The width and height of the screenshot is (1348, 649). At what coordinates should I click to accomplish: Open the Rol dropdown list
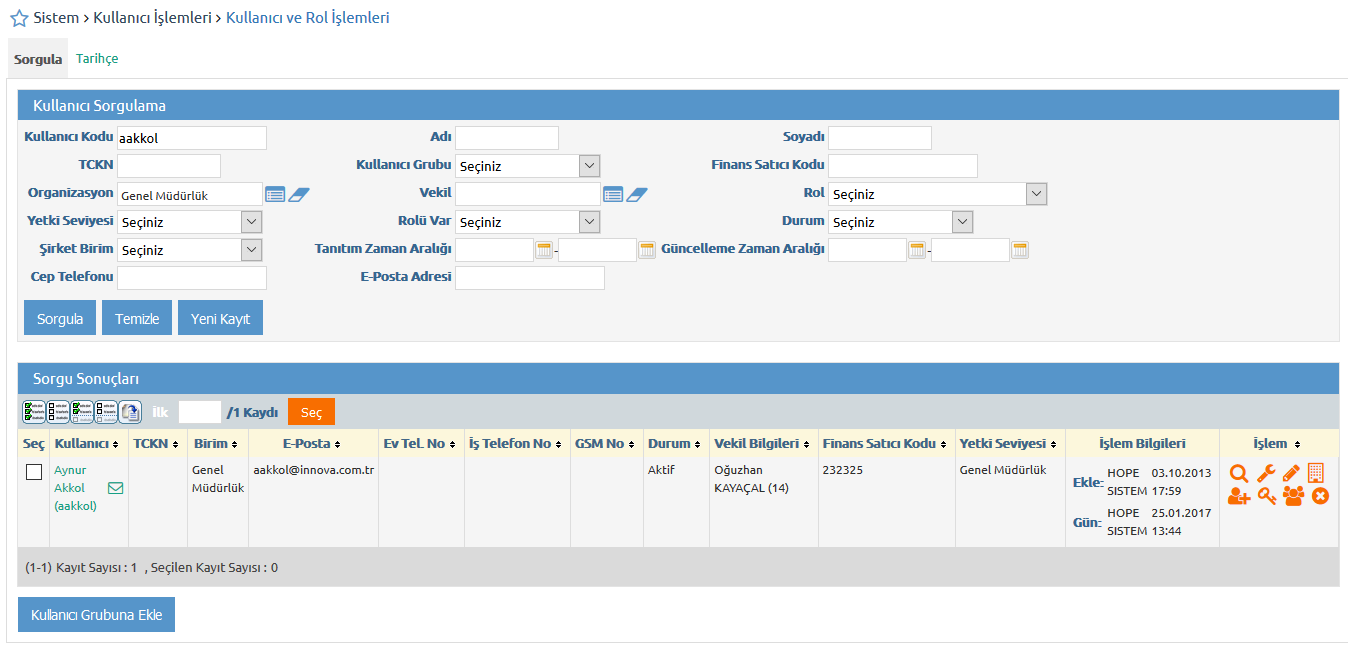click(1036, 194)
